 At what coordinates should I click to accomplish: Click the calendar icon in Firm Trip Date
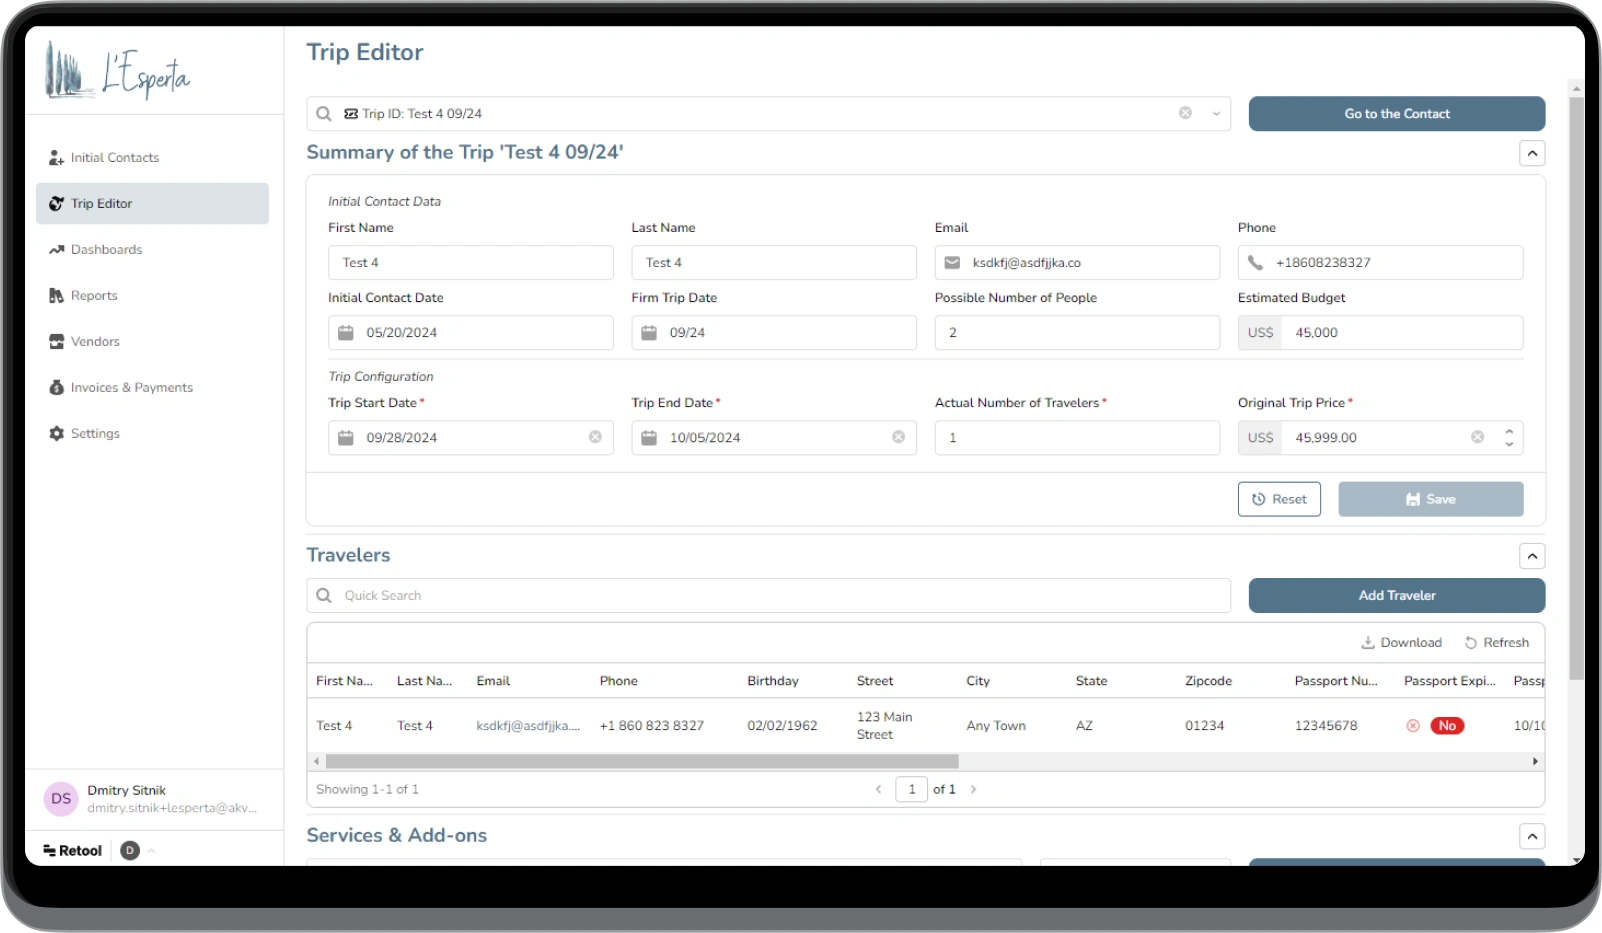click(649, 333)
